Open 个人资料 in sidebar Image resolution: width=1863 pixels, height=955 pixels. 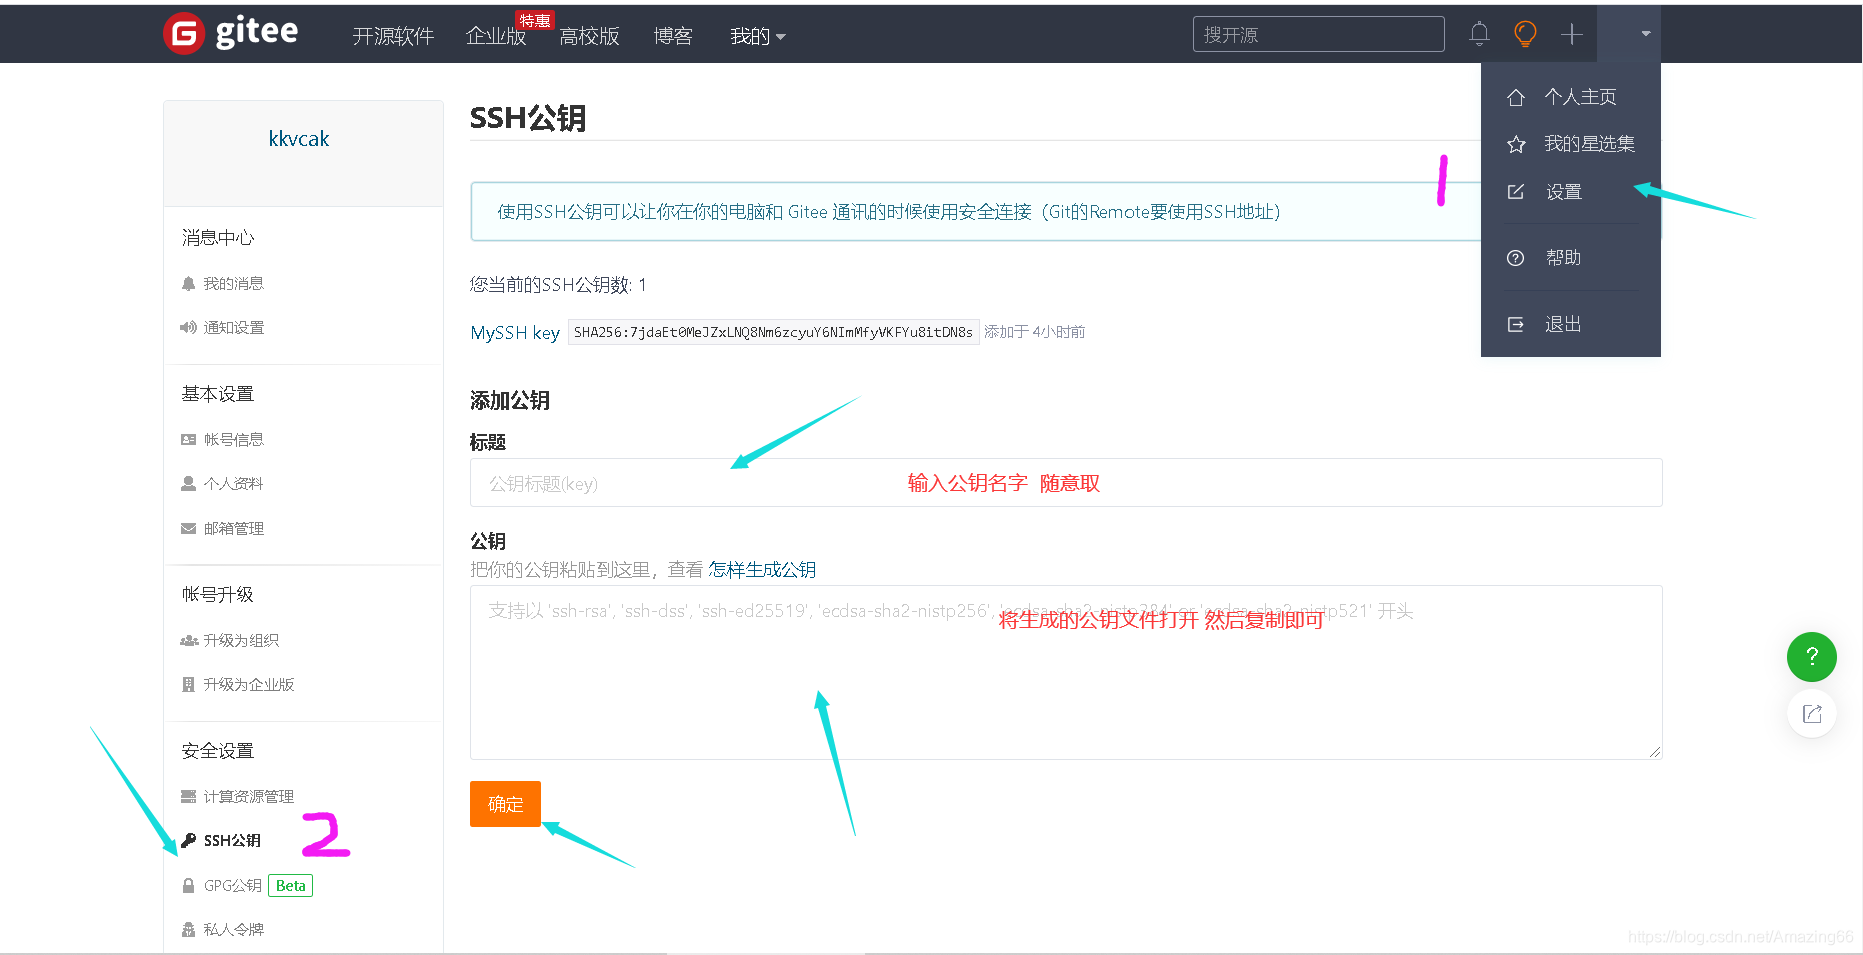tap(233, 484)
